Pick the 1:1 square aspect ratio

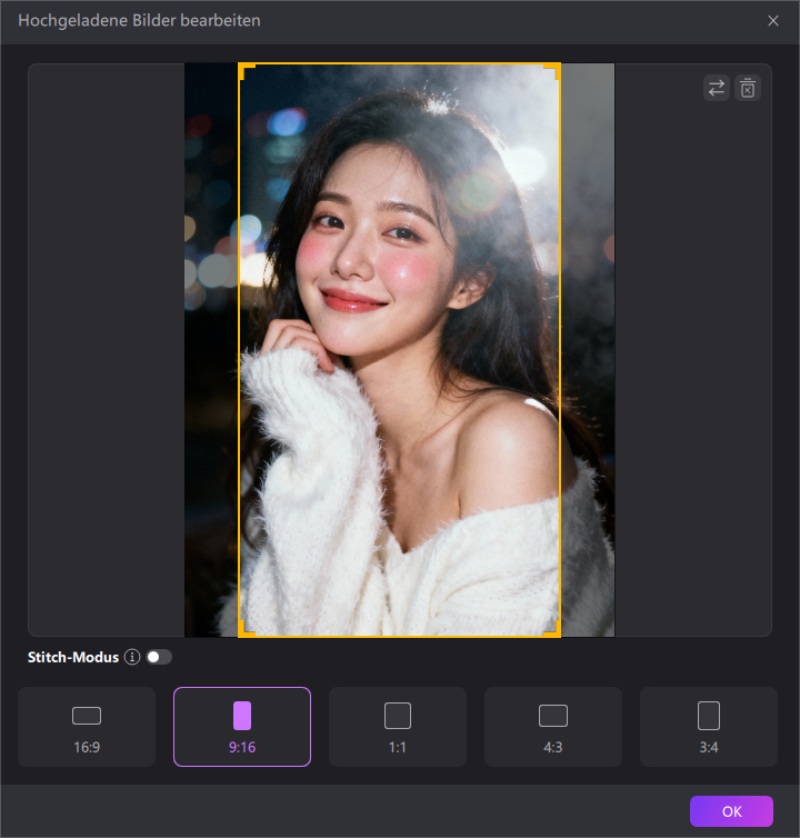pos(398,726)
